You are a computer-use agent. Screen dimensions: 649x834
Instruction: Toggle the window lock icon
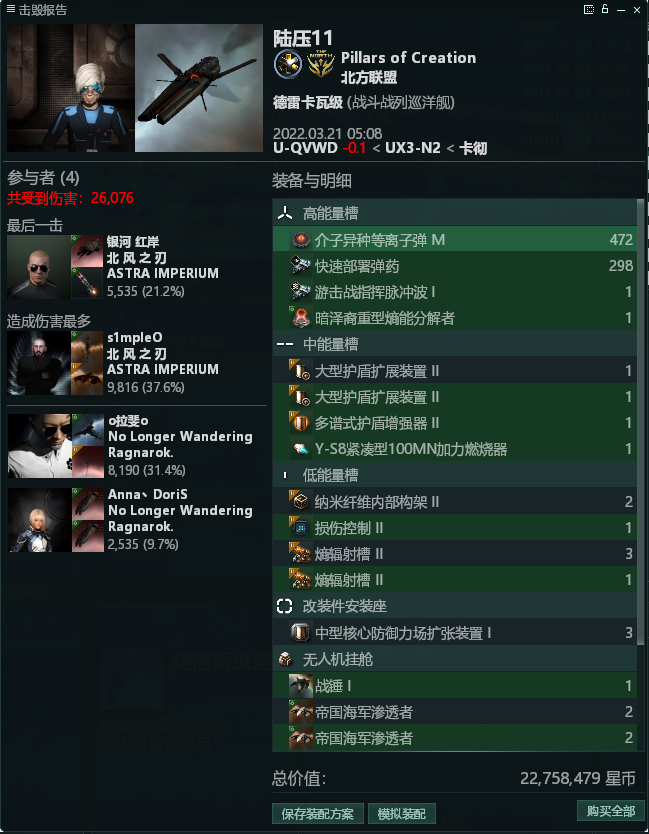[605, 9]
